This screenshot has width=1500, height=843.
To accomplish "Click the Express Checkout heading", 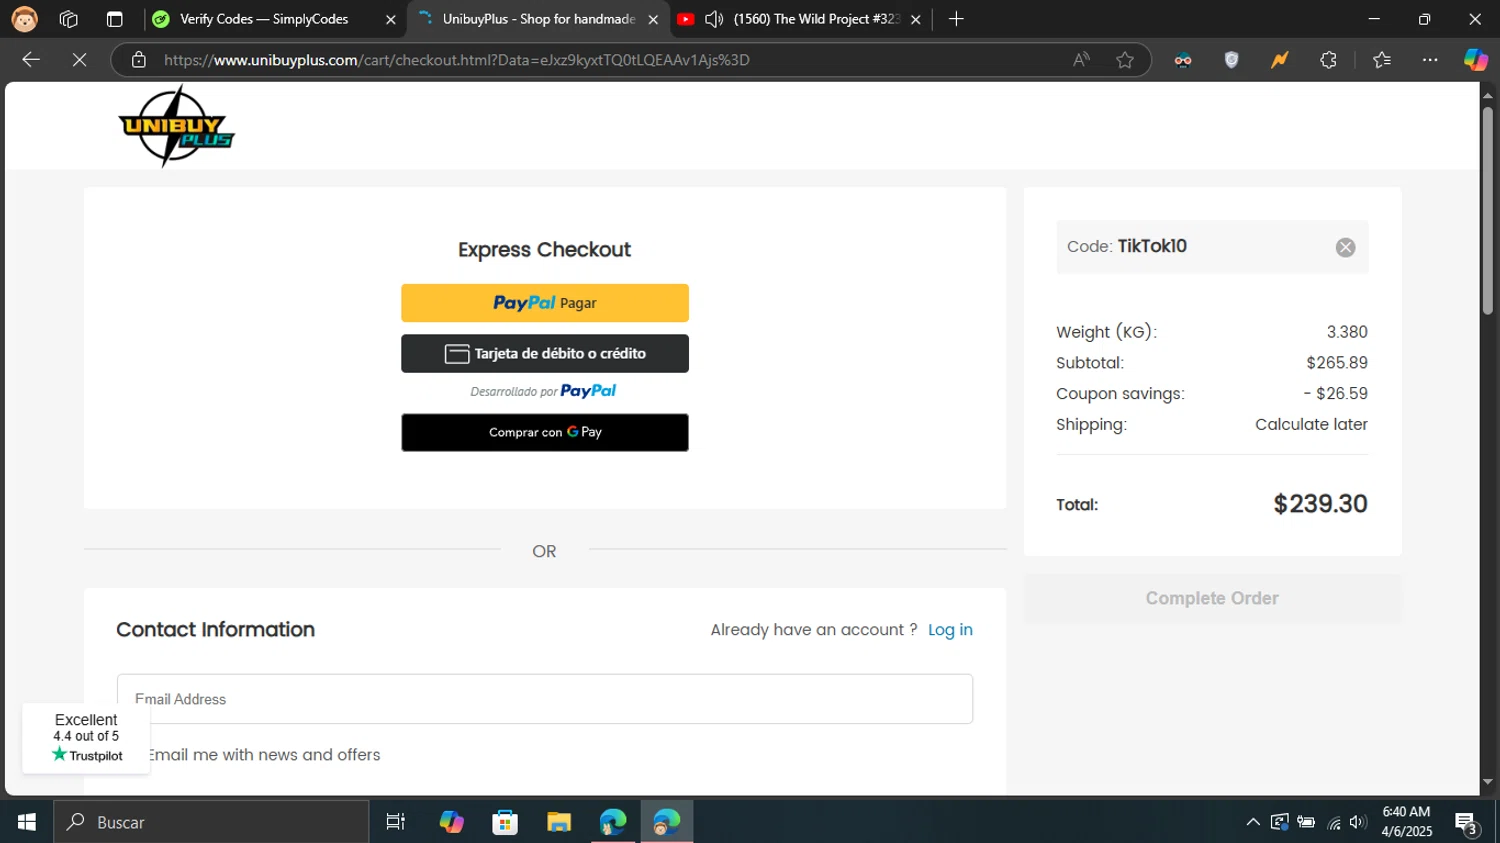I will click(x=544, y=250).
